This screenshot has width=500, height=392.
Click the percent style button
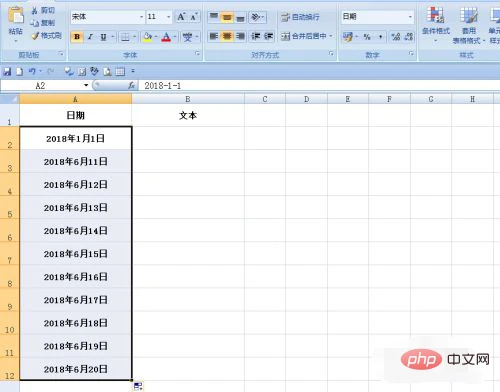pos(367,37)
